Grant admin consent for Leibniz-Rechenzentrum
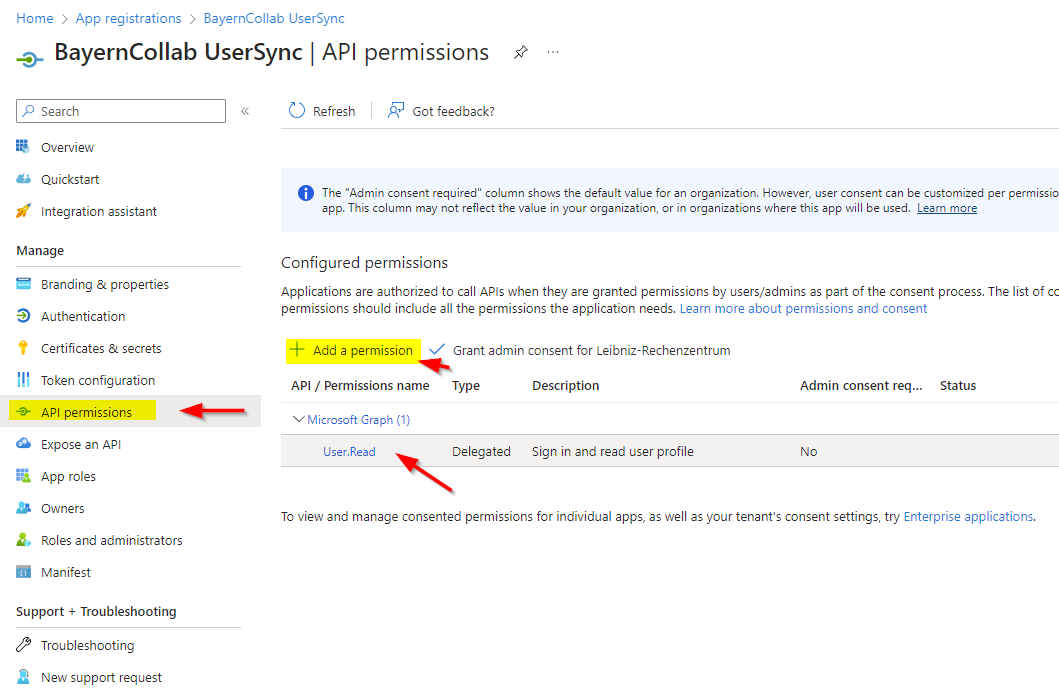Image resolution: width=1059 pixels, height=694 pixels. (590, 351)
